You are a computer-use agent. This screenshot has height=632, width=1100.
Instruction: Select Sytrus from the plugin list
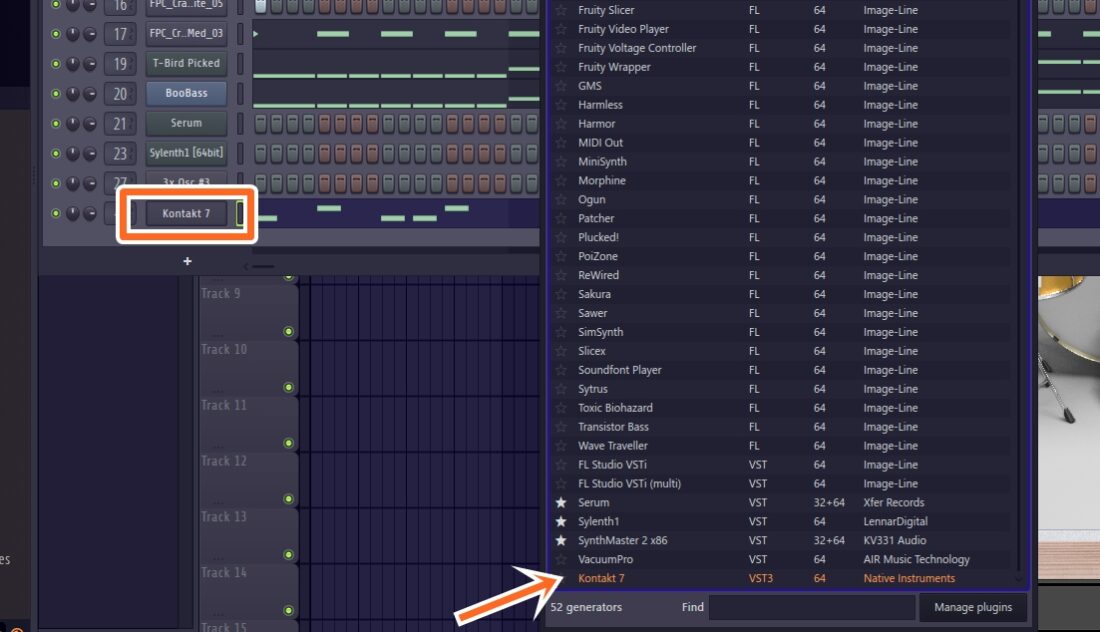pyautogui.click(x=594, y=389)
